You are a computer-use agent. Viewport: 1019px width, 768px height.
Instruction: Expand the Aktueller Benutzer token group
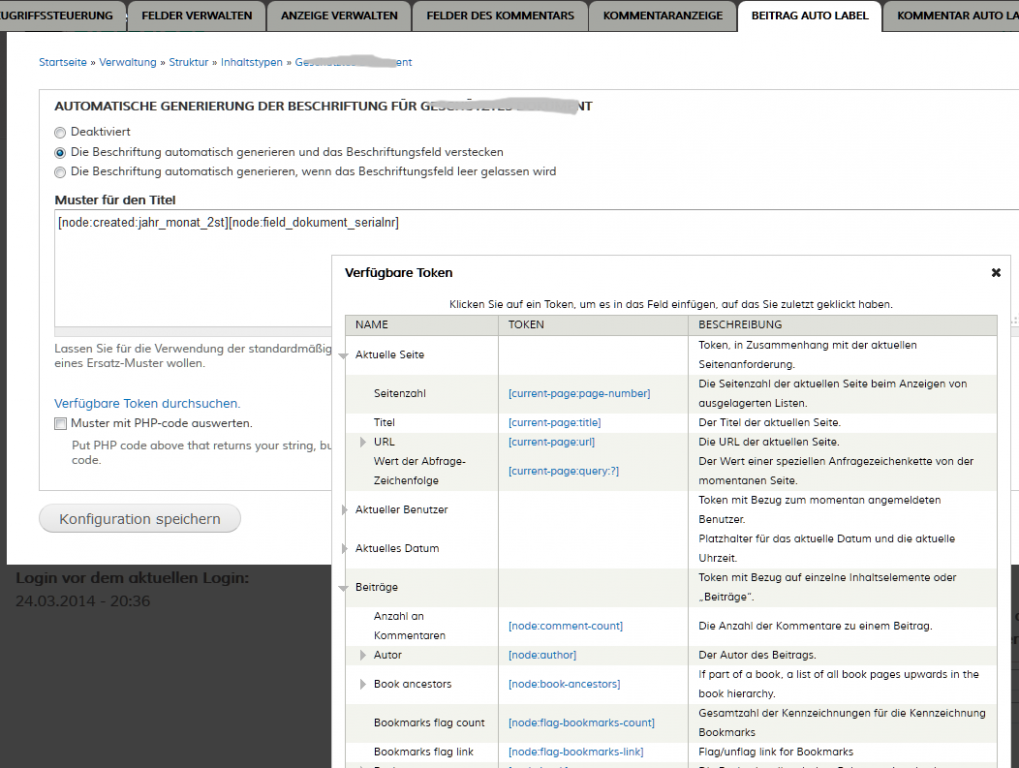[345, 510]
